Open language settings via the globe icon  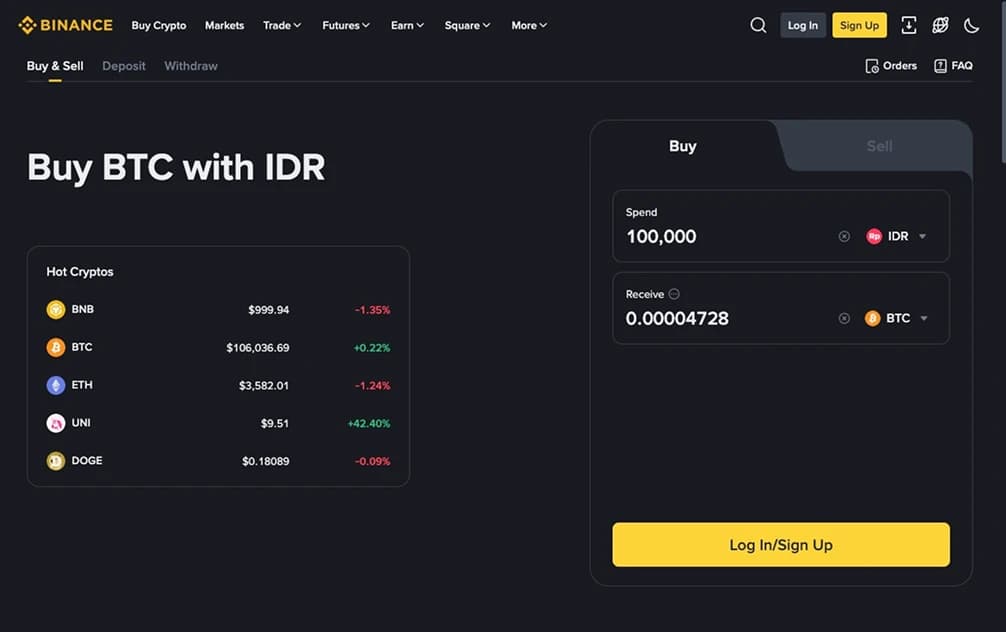940,24
